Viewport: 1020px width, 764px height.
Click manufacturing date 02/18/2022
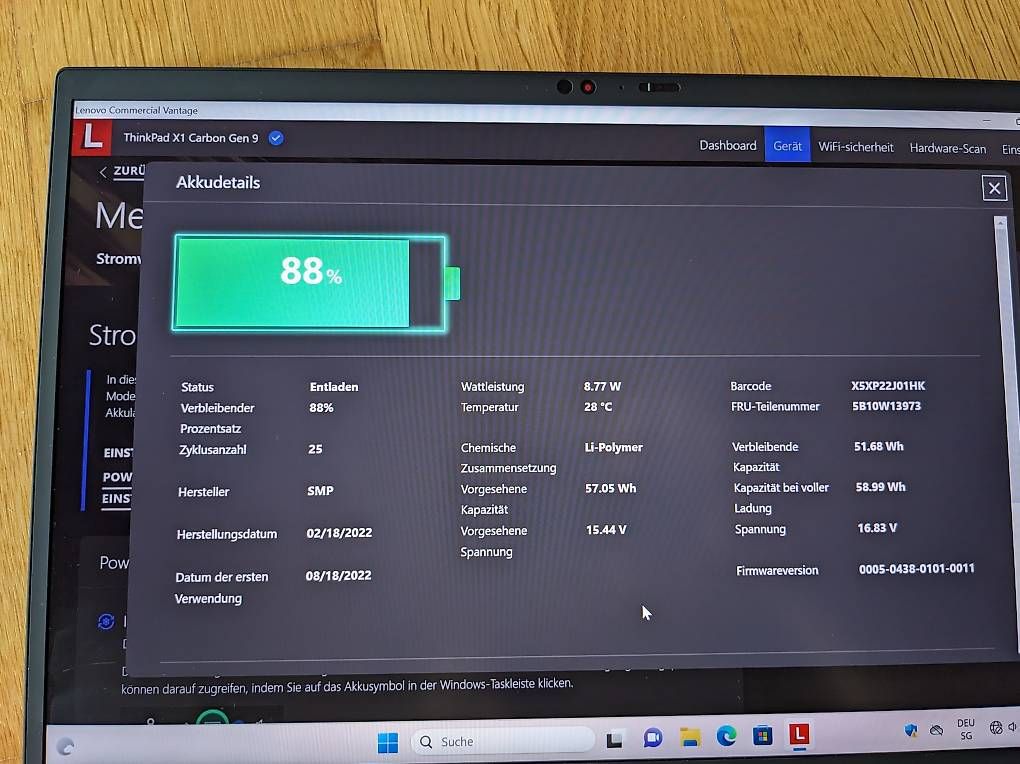(x=339, y=533)
